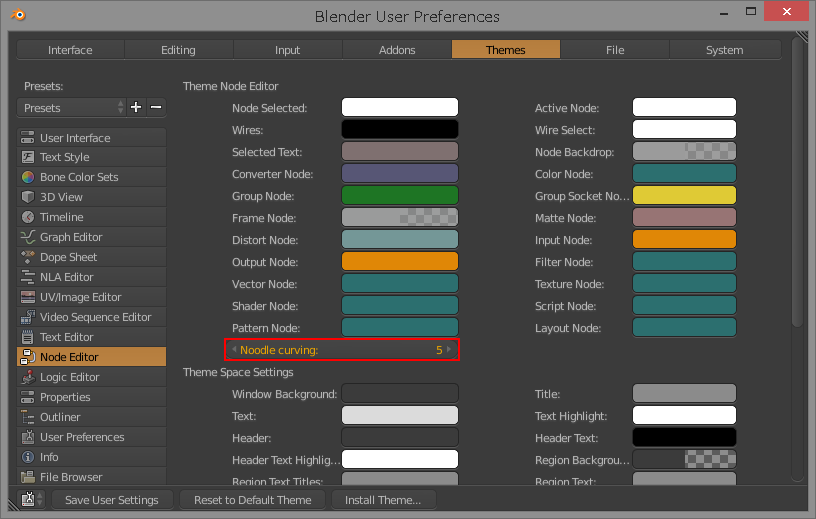Edit the Converter Node purple swatch

coord(400,173)
